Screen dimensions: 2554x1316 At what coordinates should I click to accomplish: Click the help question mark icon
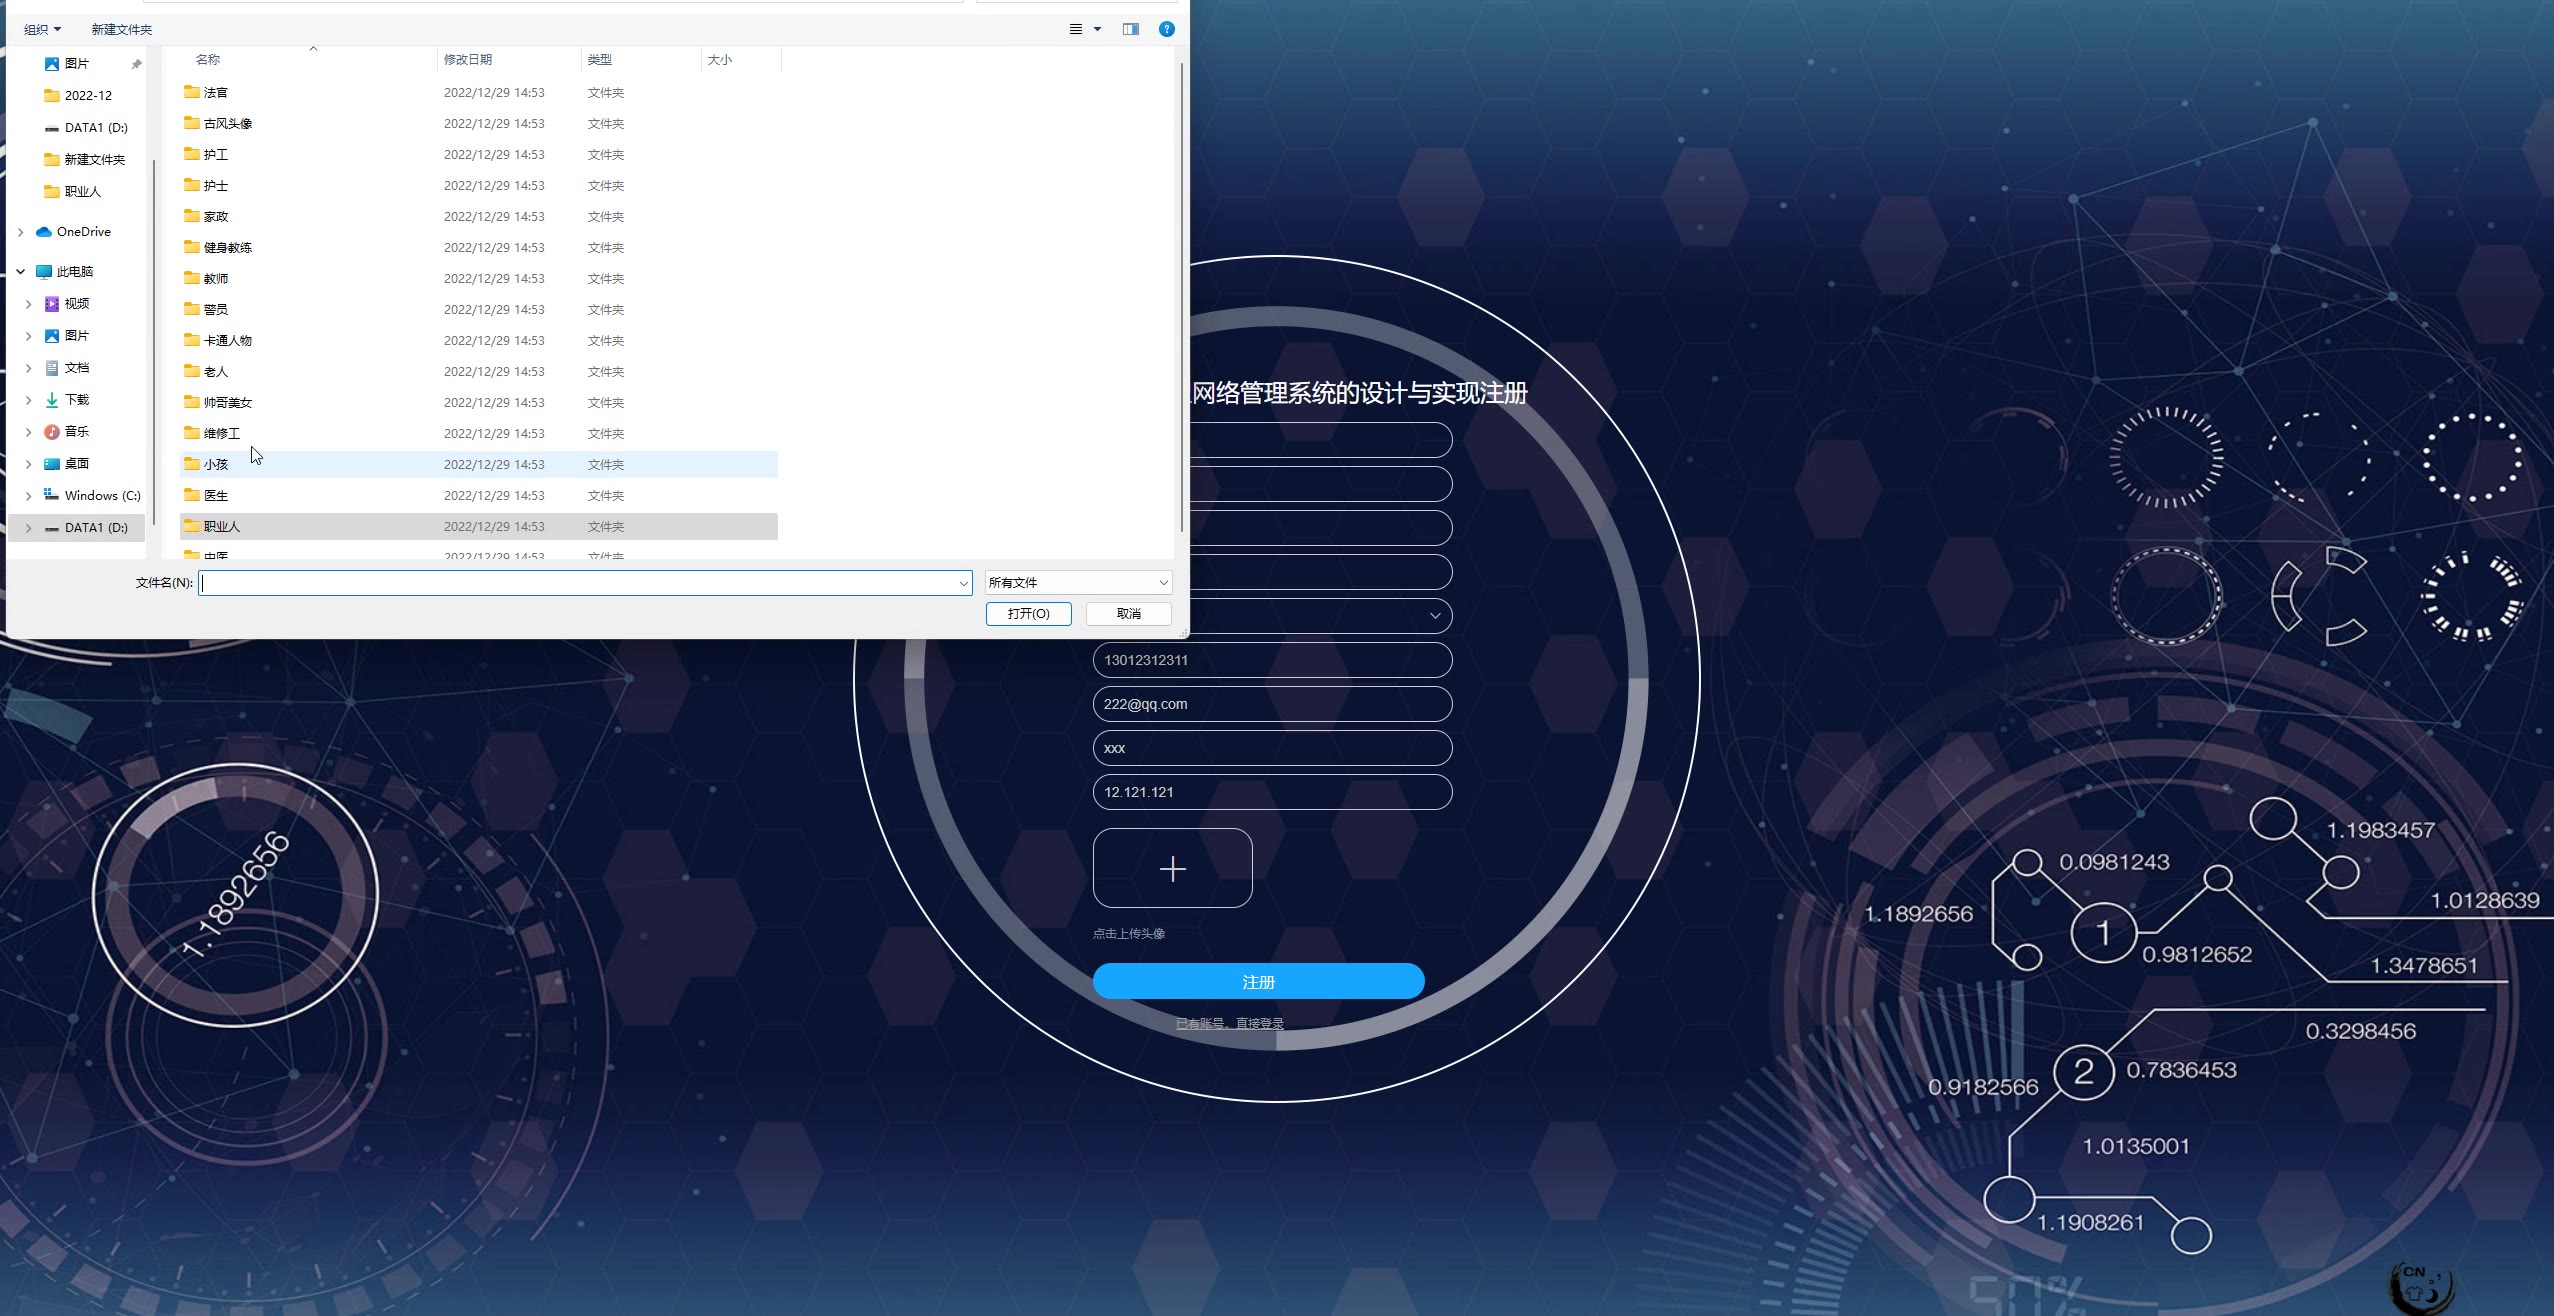pos(1166,29)
